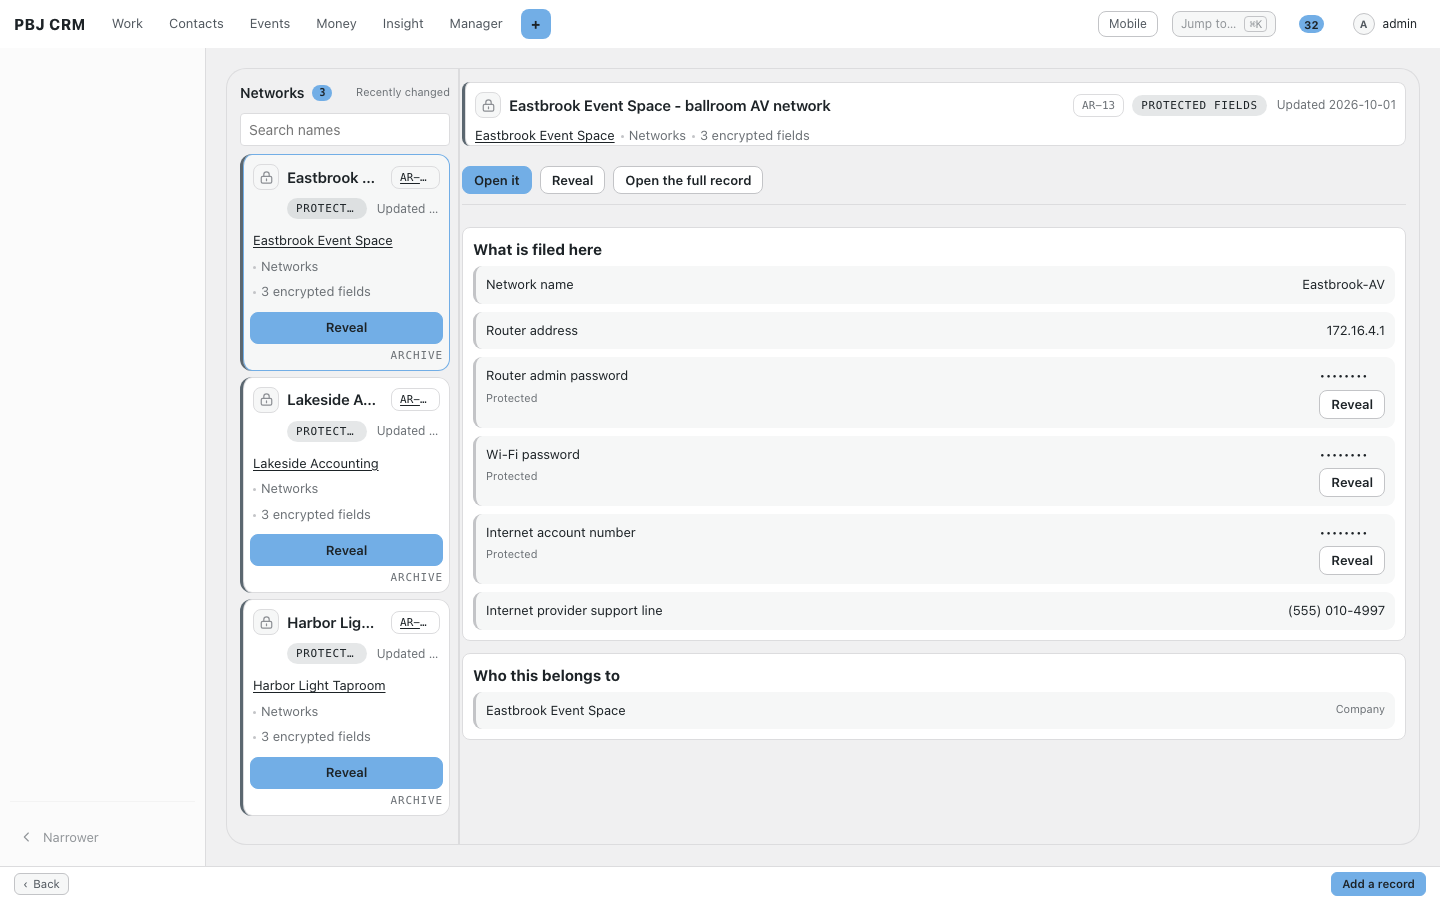1440x900 pixels.
Task: Click the lock icon on Lakeside card
Action: pos(266,400)
